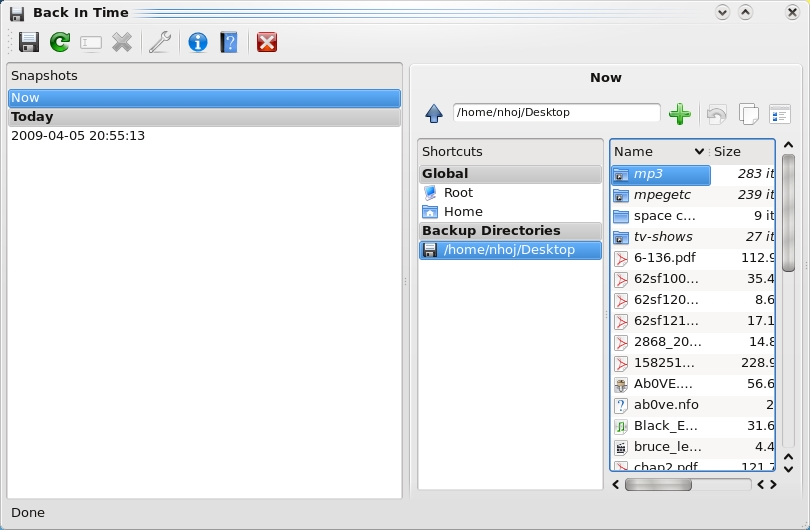810x530 pixels.
Task: Click the Size column header
Action: (740, 152)
